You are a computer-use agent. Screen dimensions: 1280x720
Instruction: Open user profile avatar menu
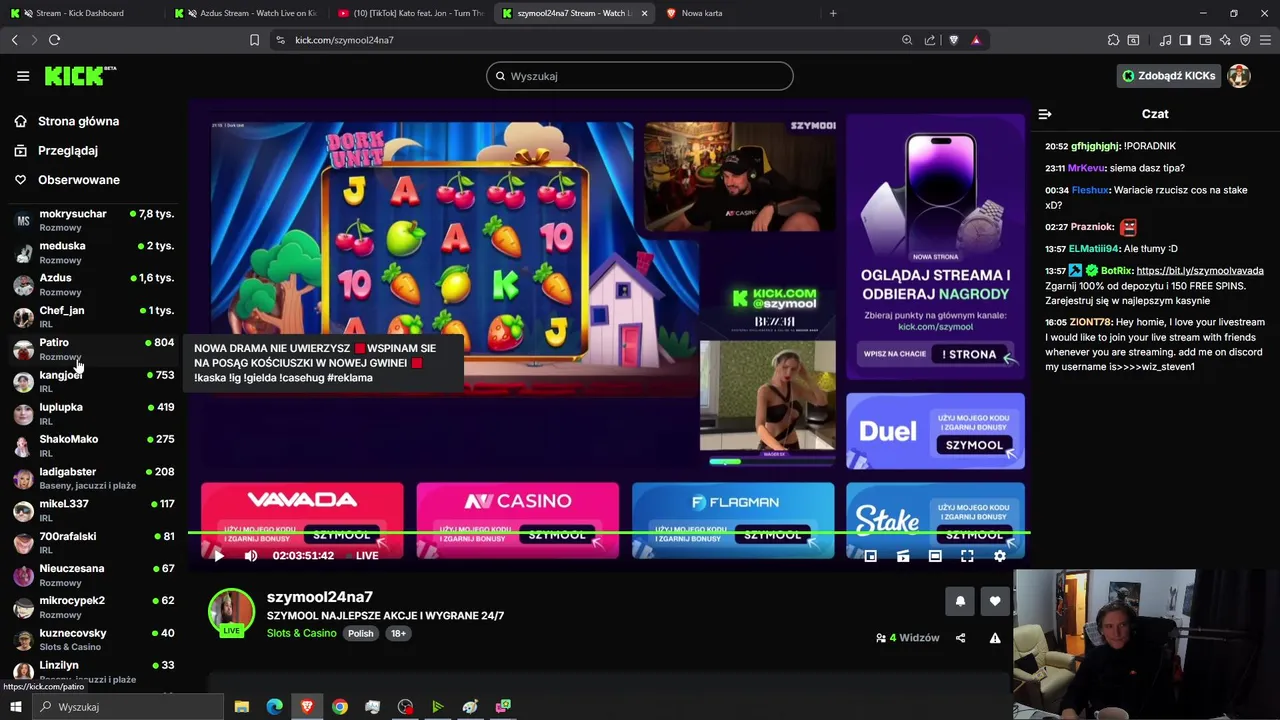1239,76
